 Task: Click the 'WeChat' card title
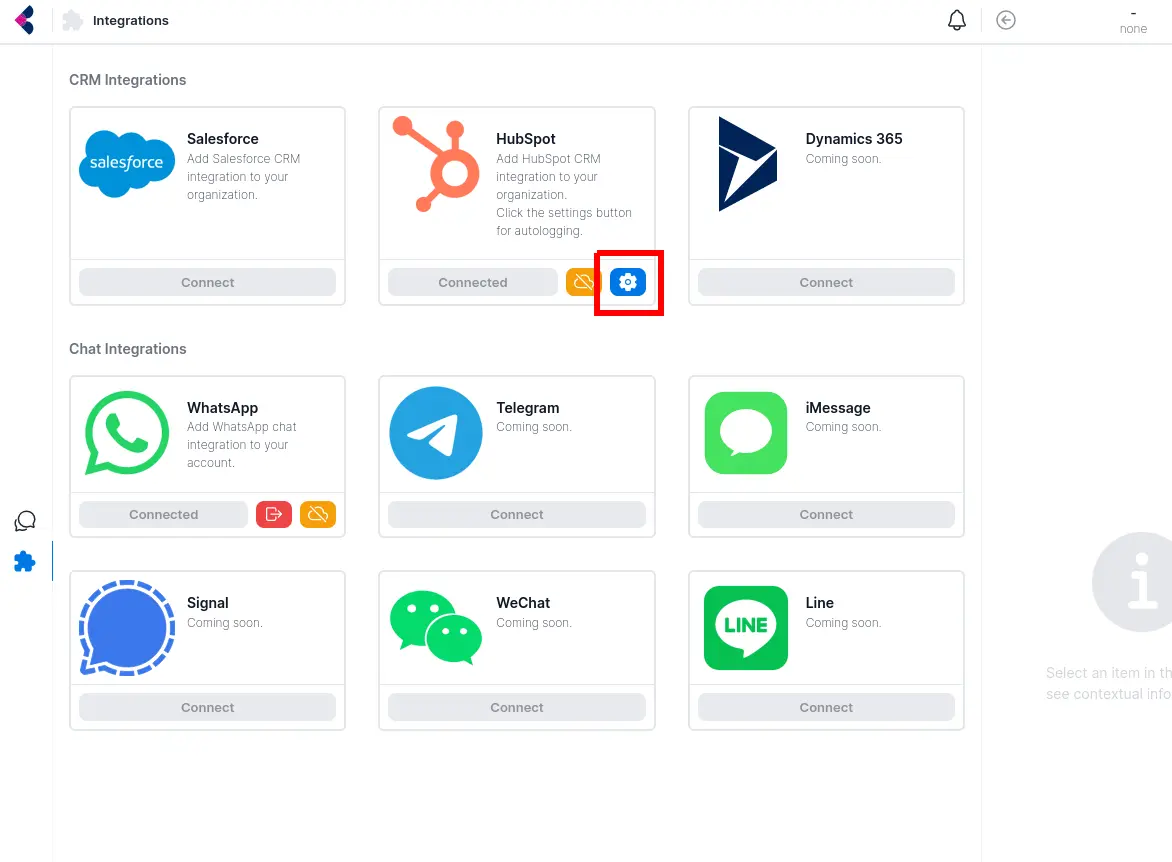523,603
